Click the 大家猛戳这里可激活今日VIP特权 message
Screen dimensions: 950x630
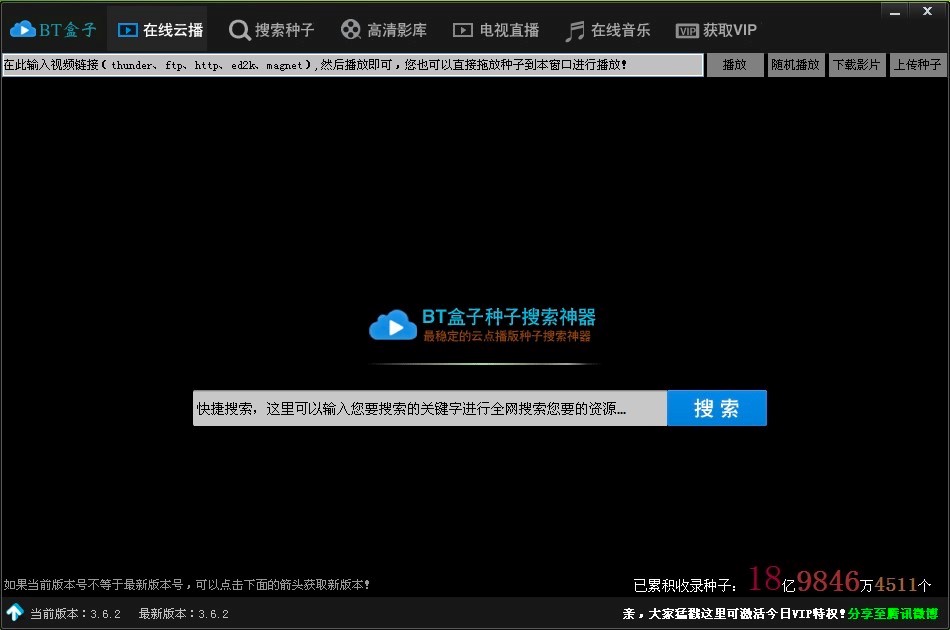coord(734,614)
